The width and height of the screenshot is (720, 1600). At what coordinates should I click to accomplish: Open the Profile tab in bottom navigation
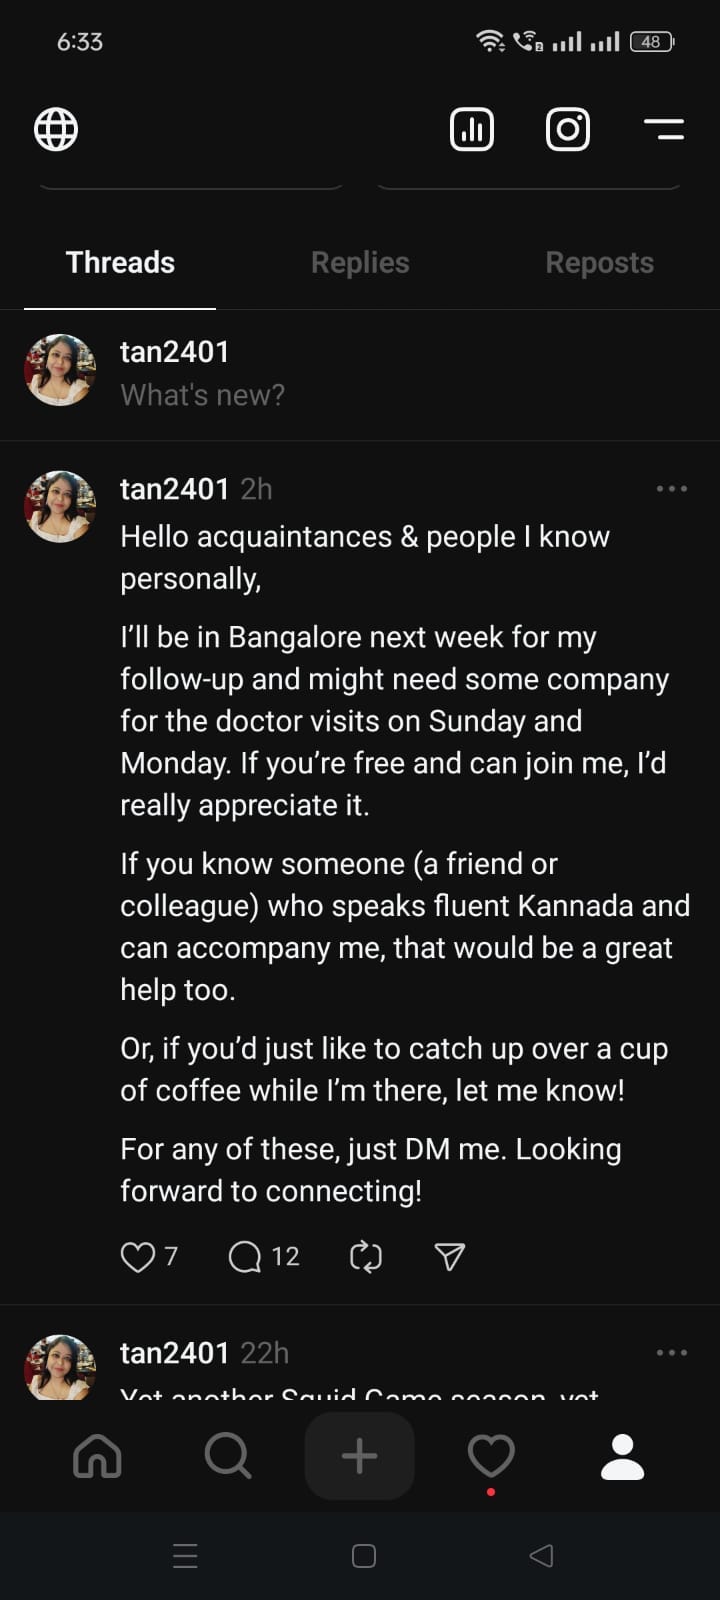coord(622,1456)
